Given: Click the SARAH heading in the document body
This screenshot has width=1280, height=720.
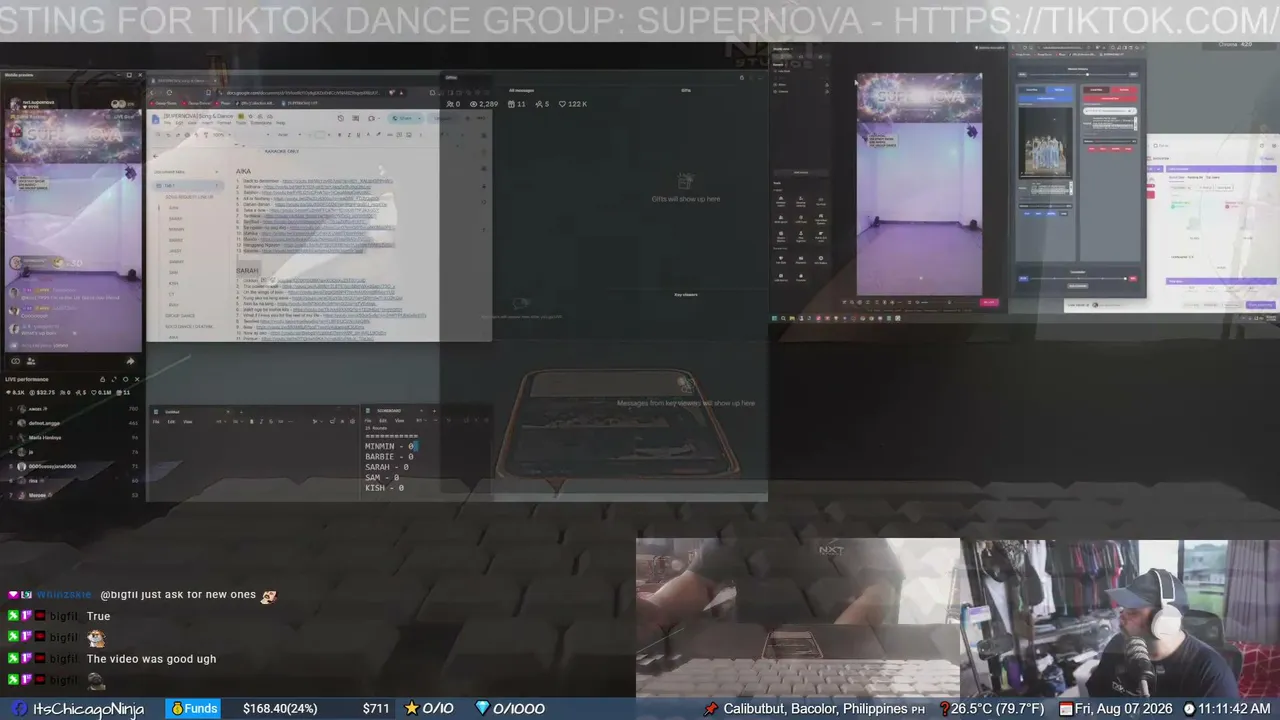Looking at the screenshot, I should [x=247, y=271].
